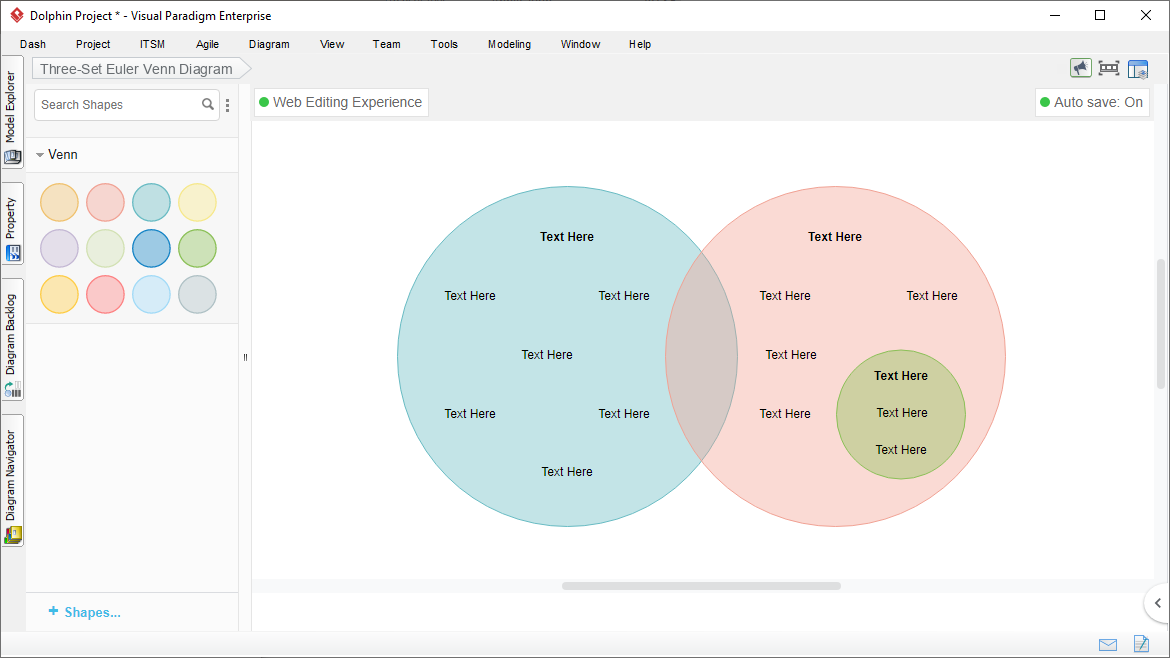Viewport: 1170px width, 658px height.
Task: Collapse the Venn shape category
Action: click(x=40, y=155)
